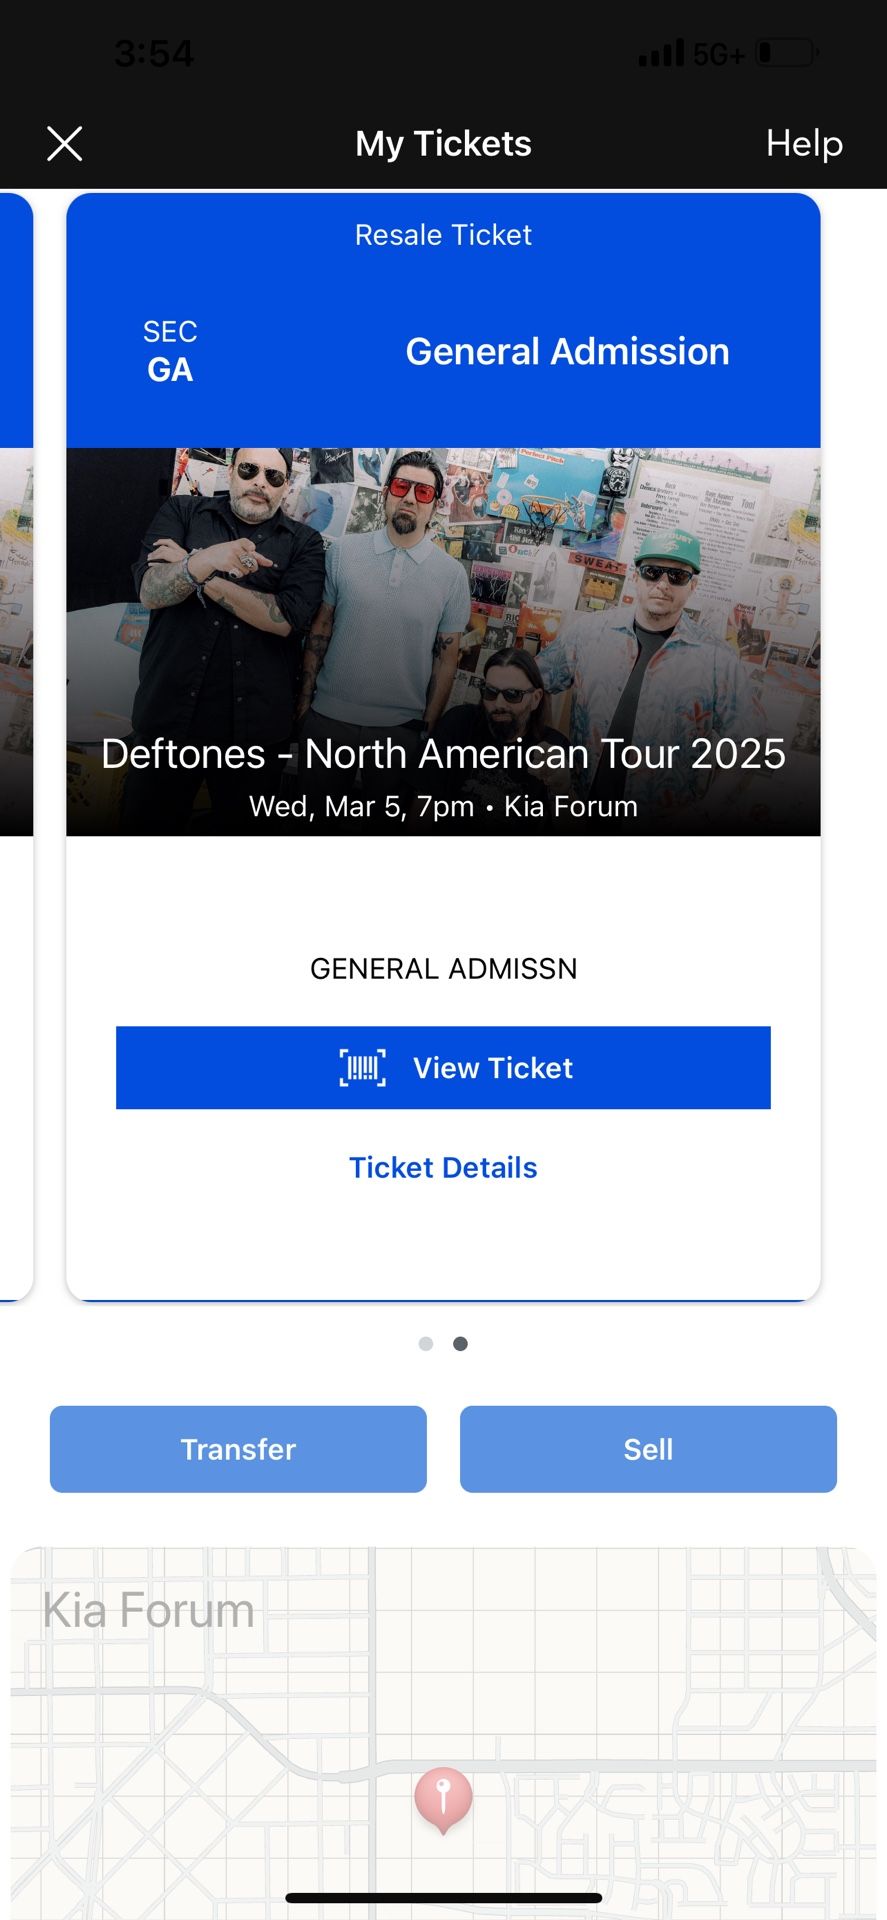Tap GENERAL ADMISSN to expand seat info
The image size is (887, 1920).
[443, 967]
